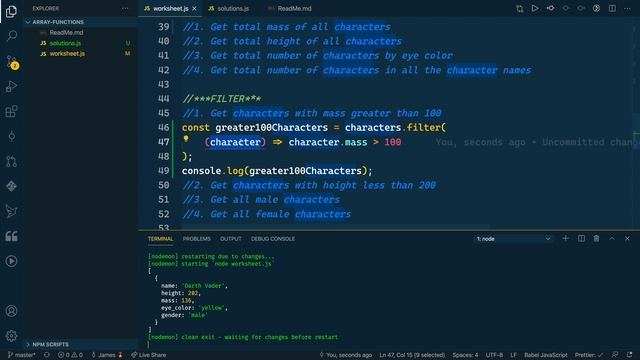Open the Search view in the activity bar
The width and height of the screenshot is (640, 360).
click(11, 36)
